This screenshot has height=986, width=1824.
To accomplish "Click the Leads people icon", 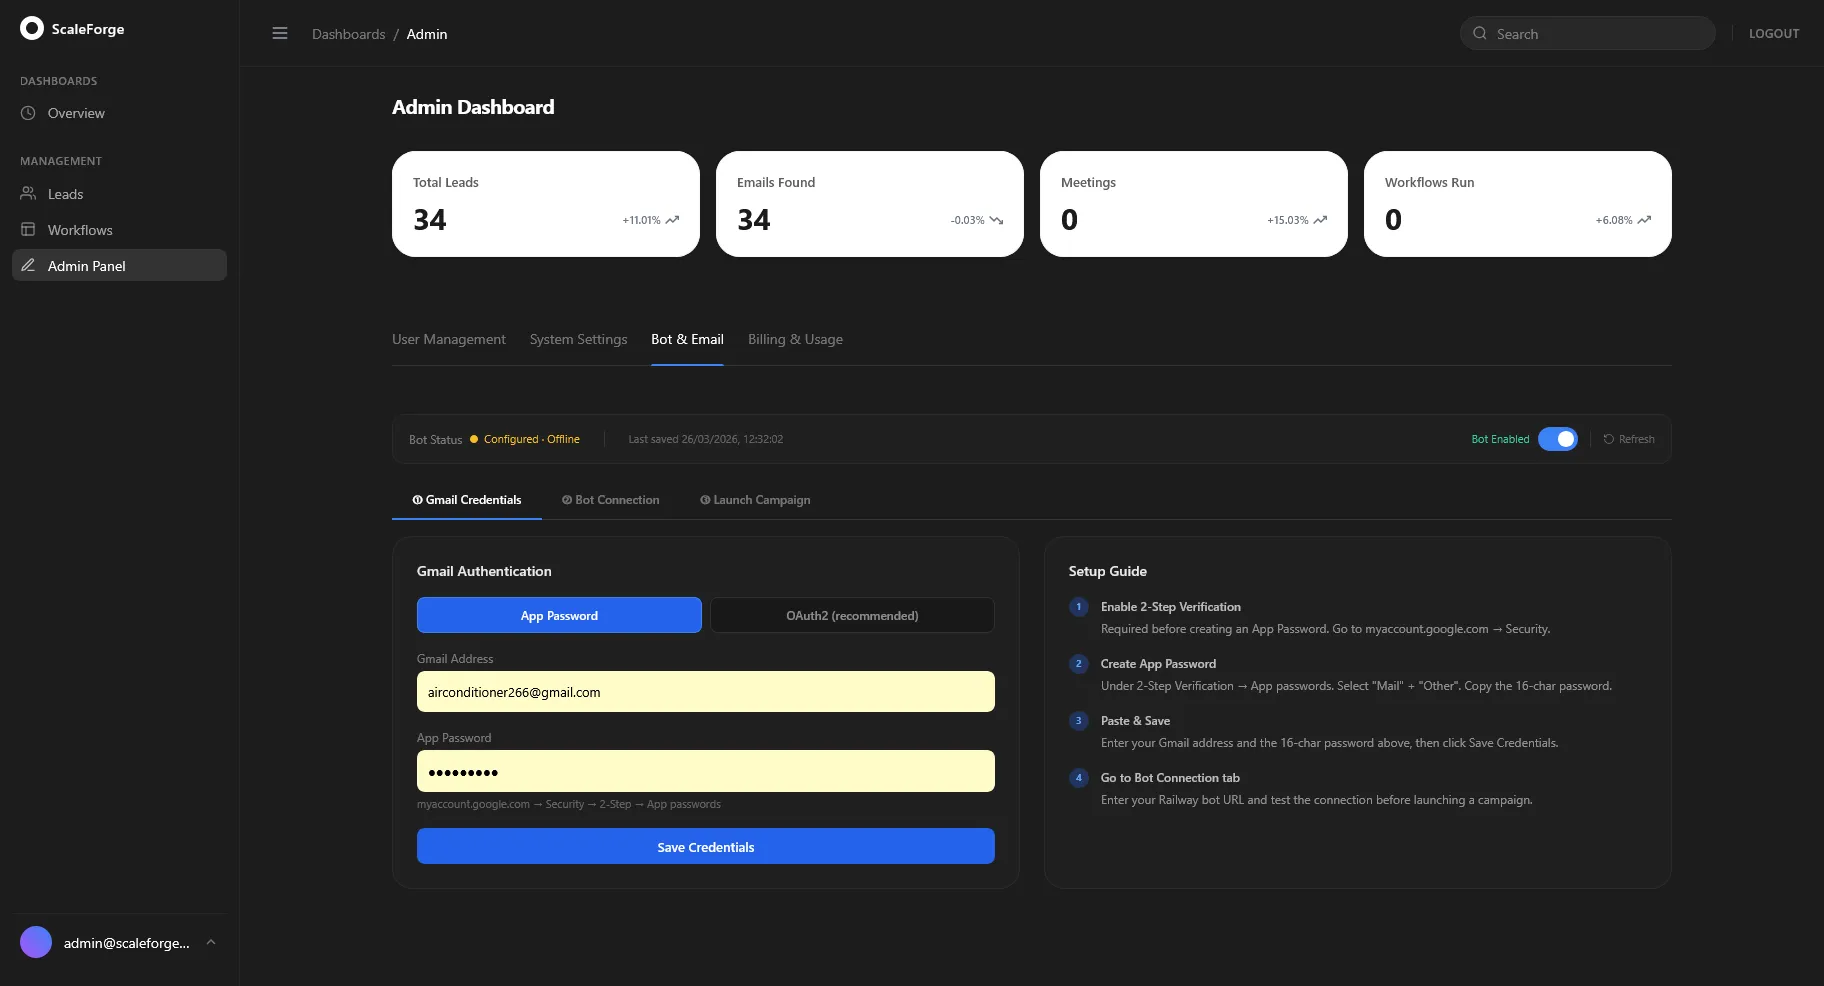I will (28, 194).
